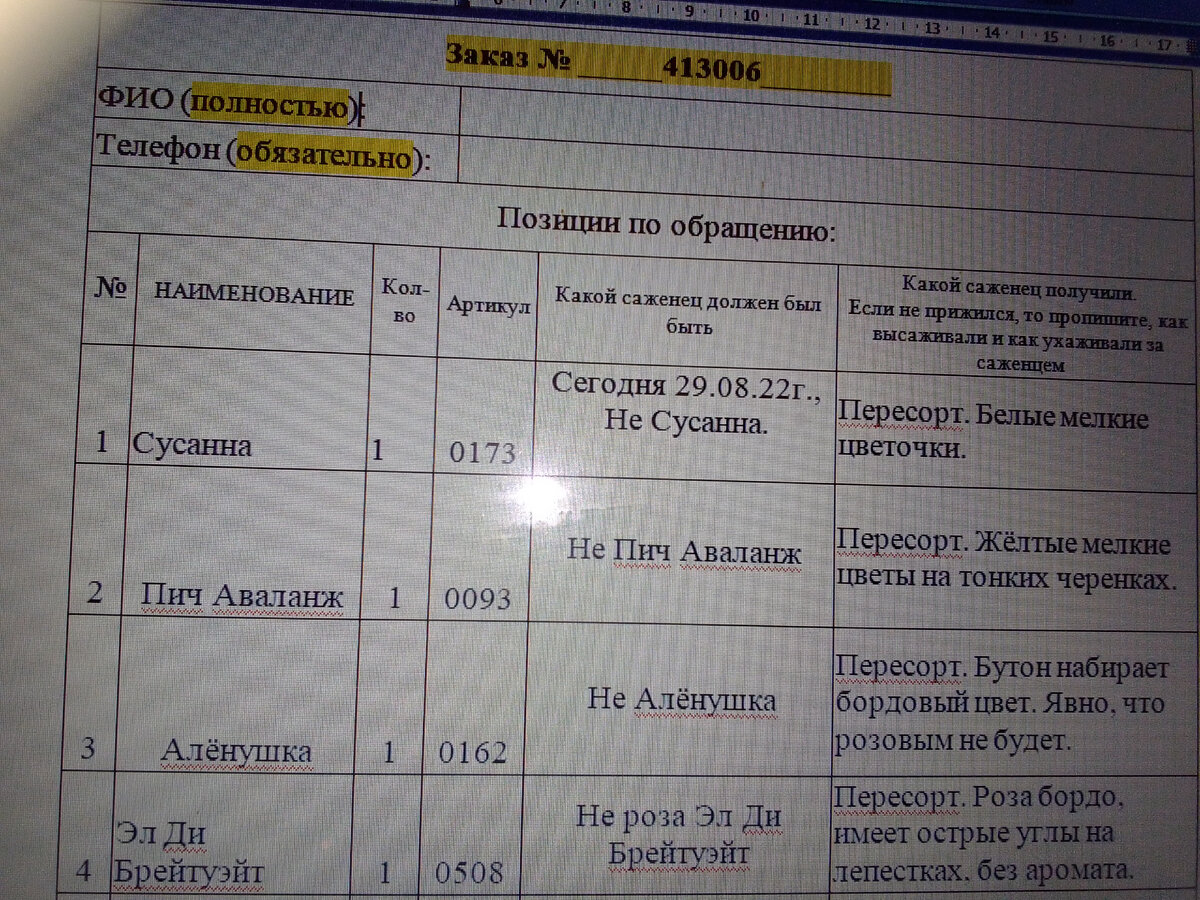The image size is (1200, 900).
Task: Click the 'ФИО (полностью)' label
Action: (x=230, y=104)
